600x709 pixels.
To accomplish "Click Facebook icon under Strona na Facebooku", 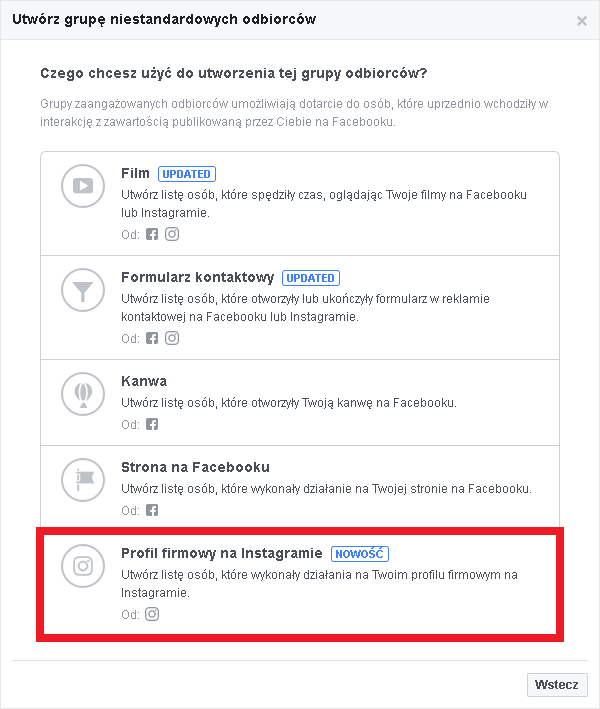I will coord(152,510).
